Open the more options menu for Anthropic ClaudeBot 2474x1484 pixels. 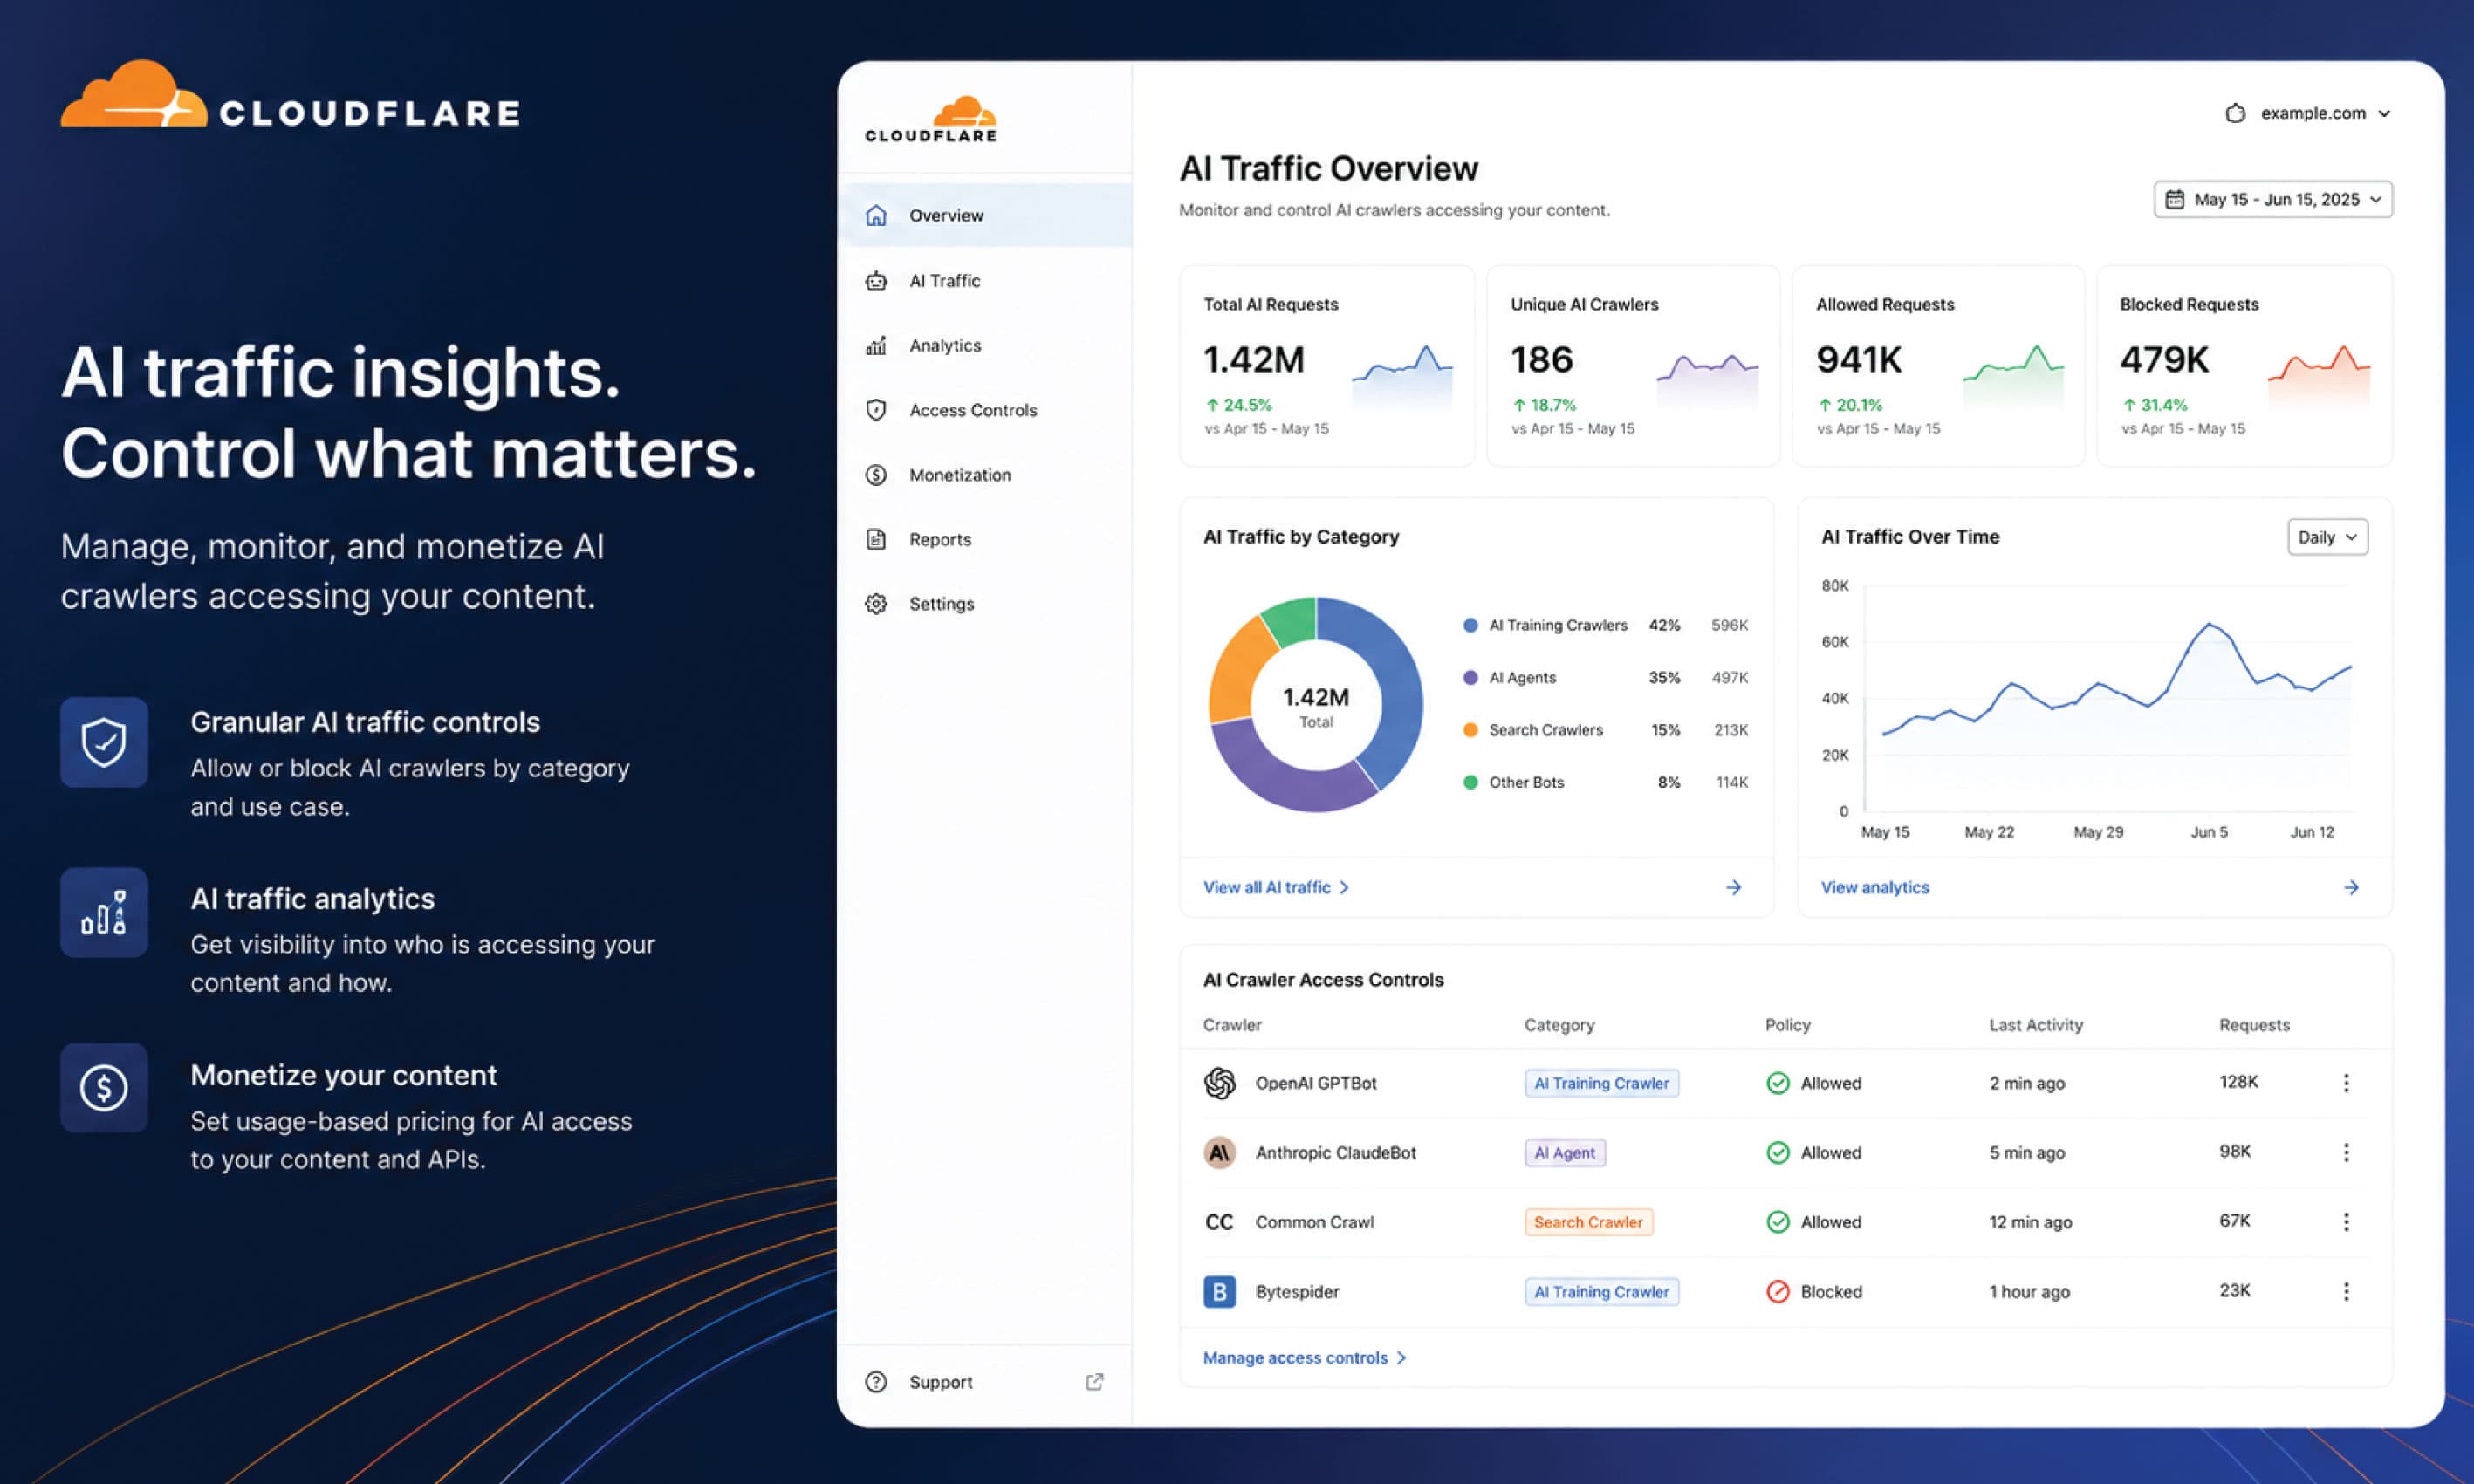point(2346,1153)
